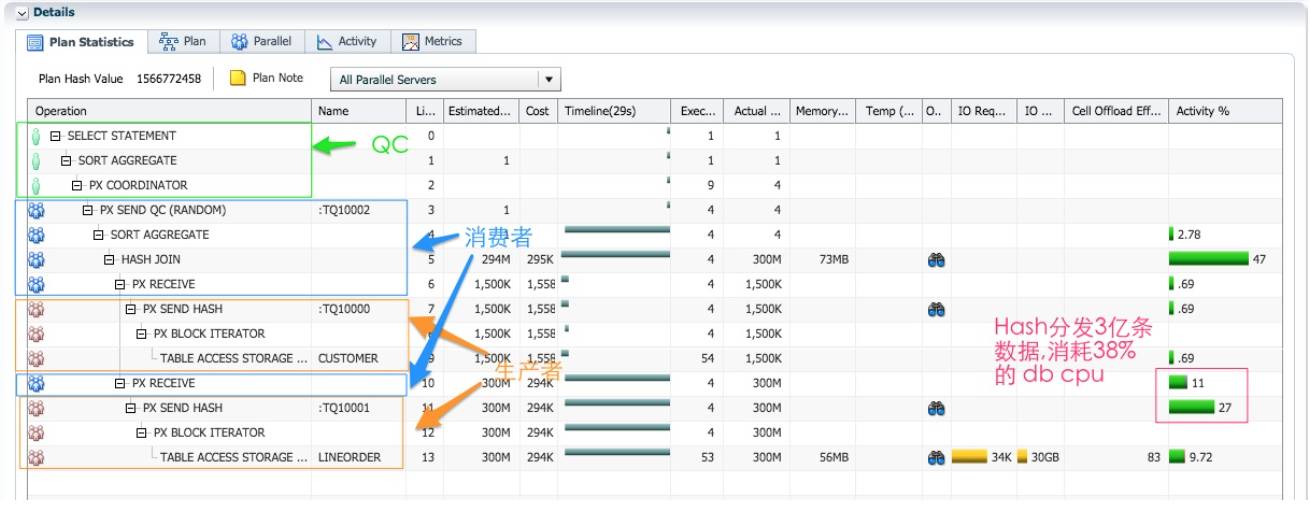Collapse the PX COORDINATOR tree node
The height and width of the screenshot is (512, 1310).
pos(77,185)
